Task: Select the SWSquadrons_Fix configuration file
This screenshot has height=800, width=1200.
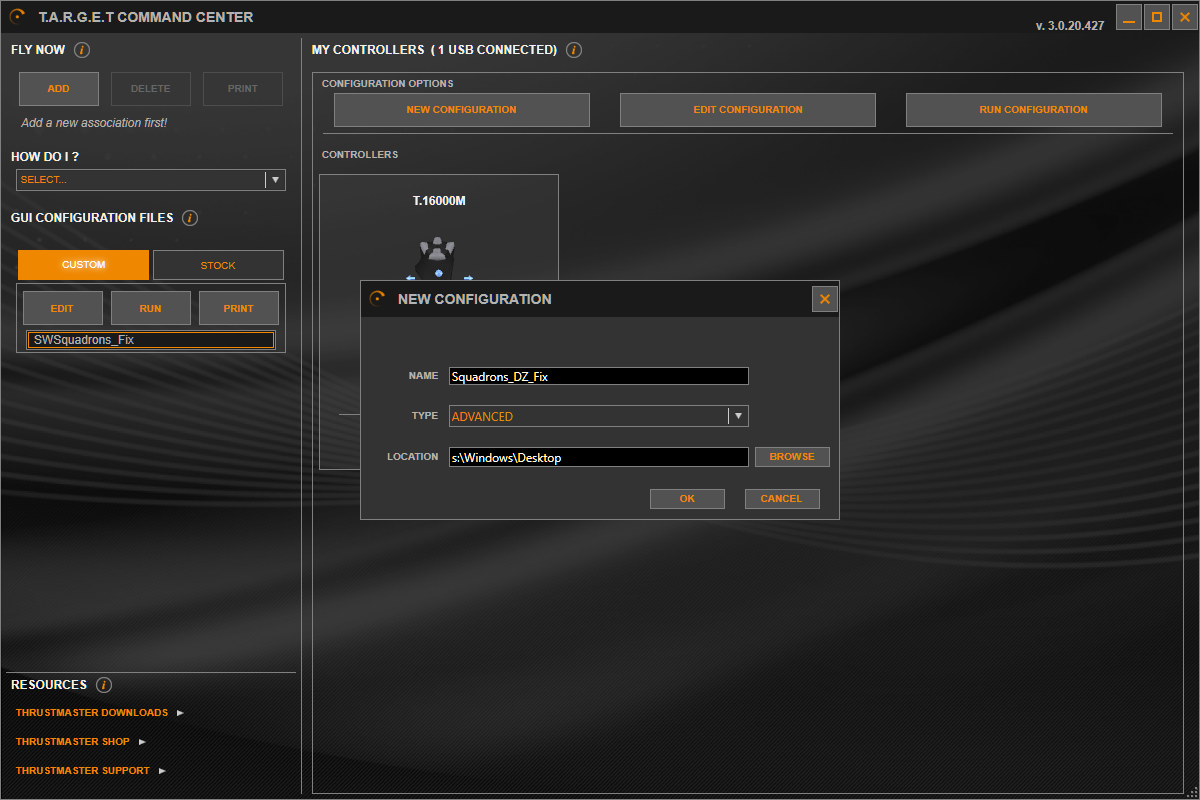Action: pos(151,340)
